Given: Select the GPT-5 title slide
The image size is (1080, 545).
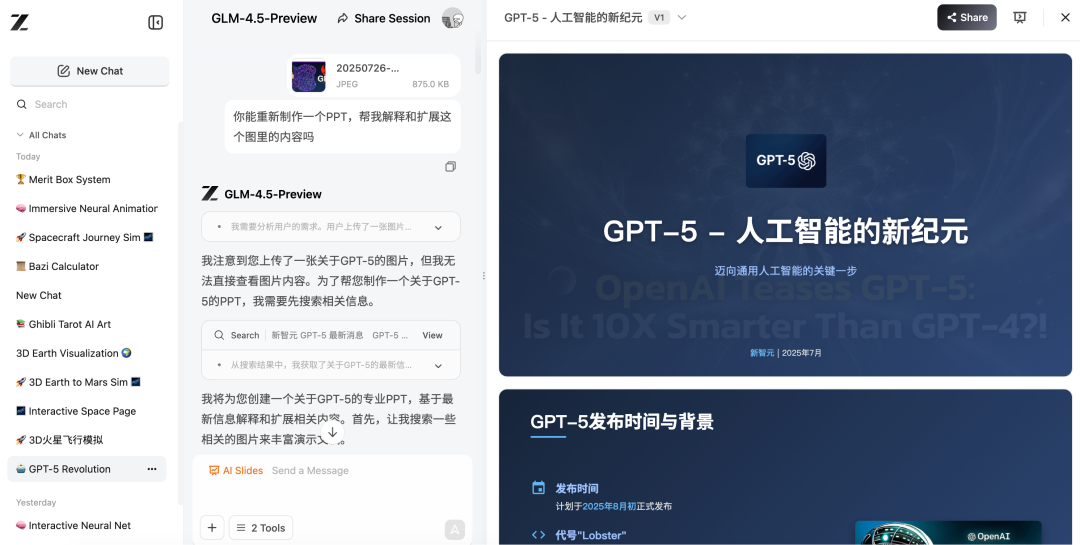Looking at the screenshot, I should pos(785,215).
